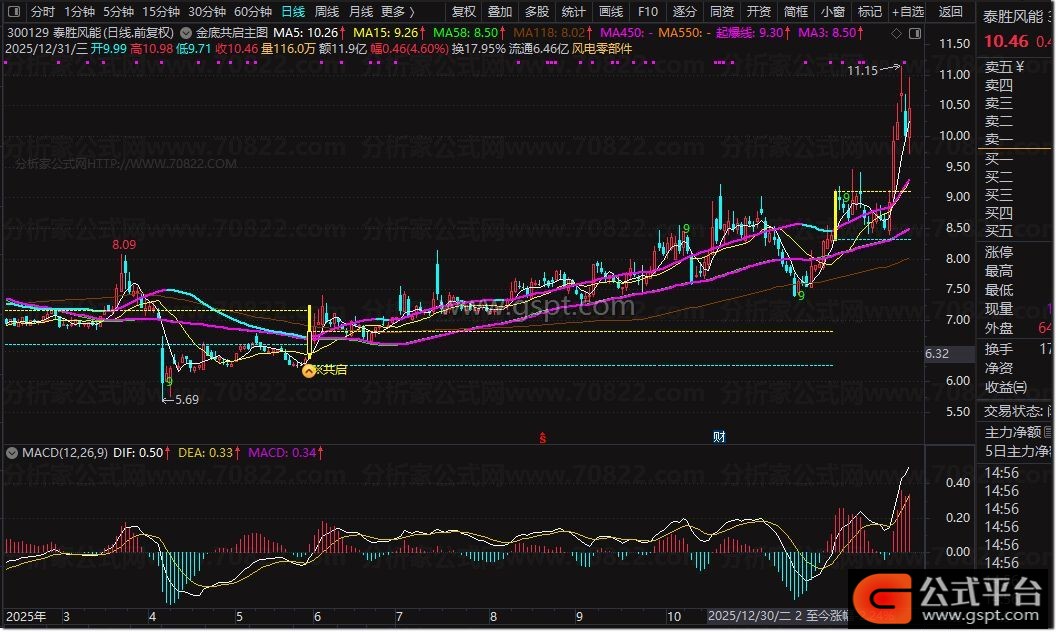
Task: Click the 11.15 high price label
Action: point(861,71)
